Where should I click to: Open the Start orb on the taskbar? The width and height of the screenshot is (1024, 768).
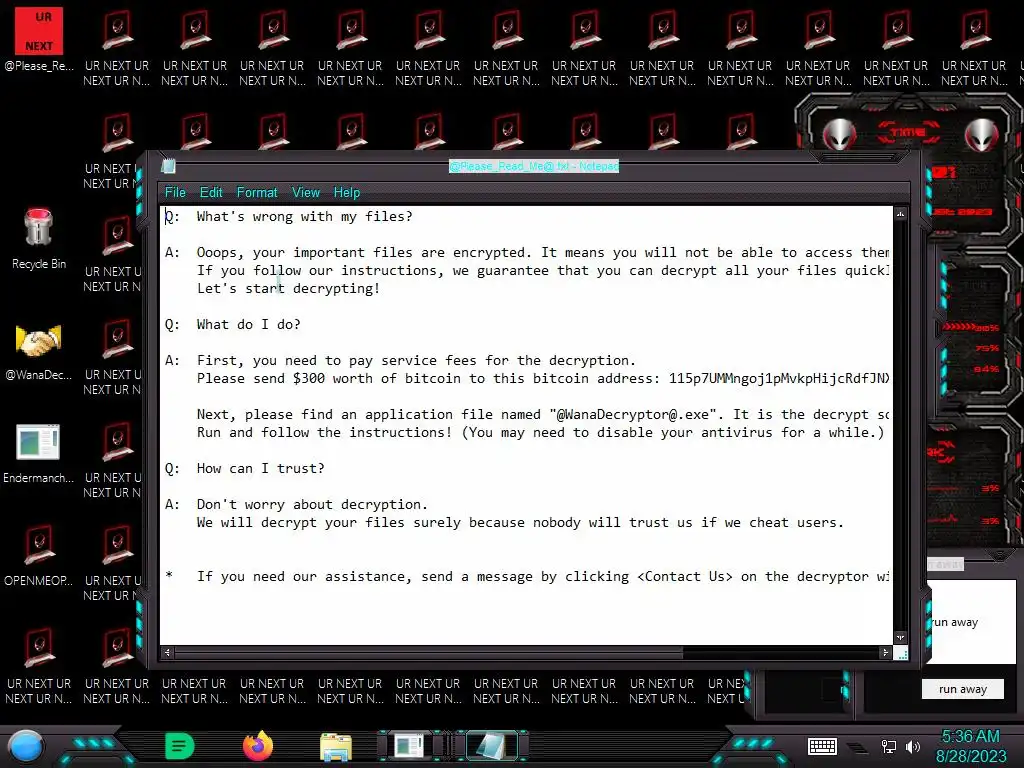point(26,746)
